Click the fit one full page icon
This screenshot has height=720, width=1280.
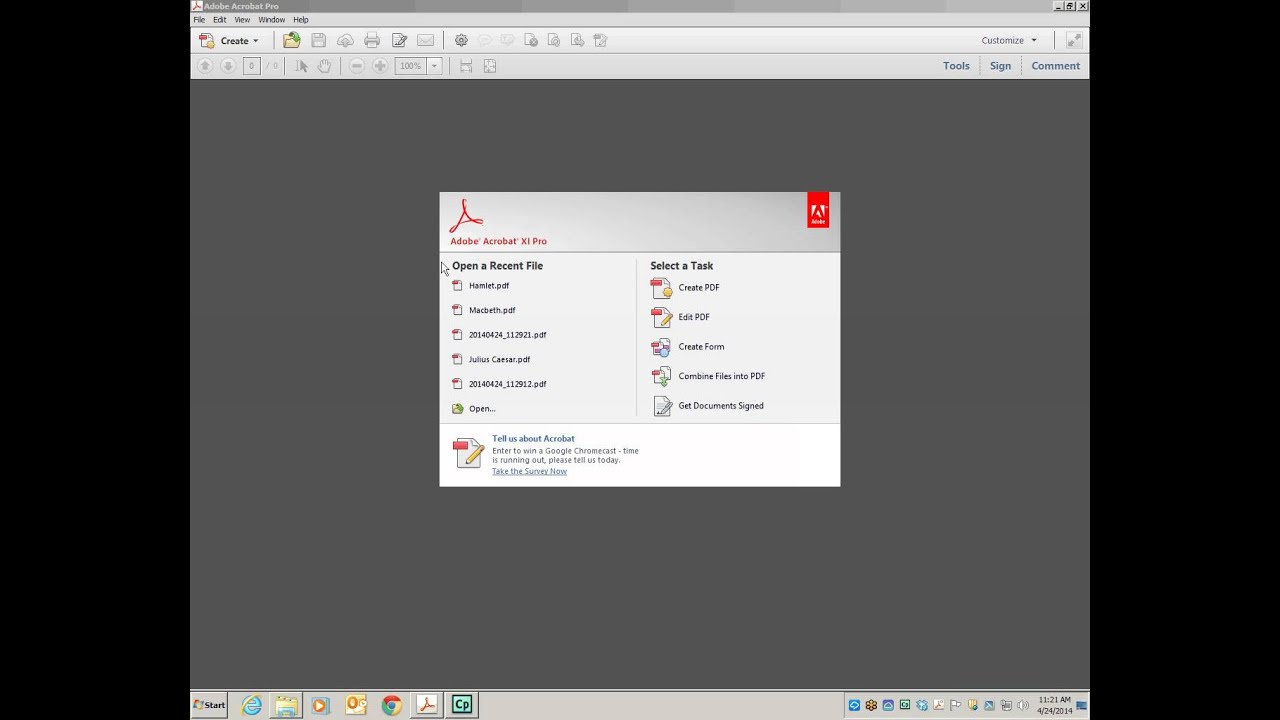[490, 66]
